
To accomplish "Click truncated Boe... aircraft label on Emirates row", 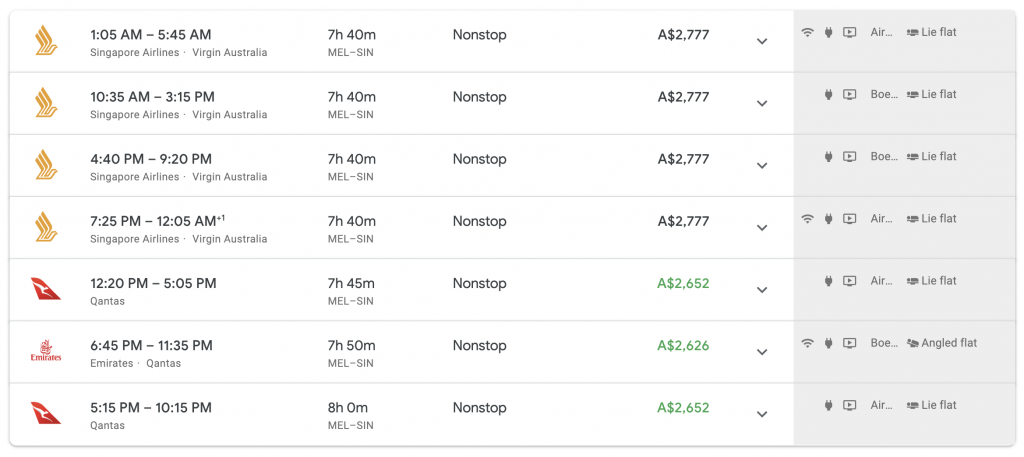I will coord(880,343).
